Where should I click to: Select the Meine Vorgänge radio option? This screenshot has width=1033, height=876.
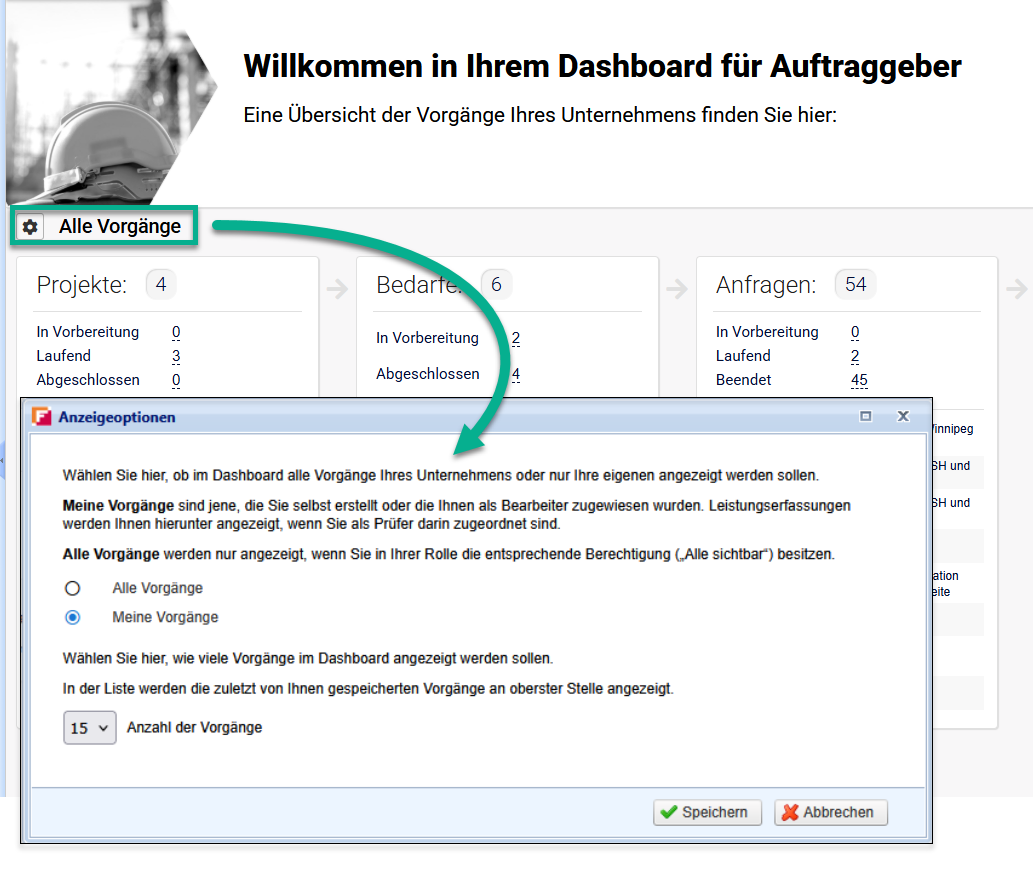pos(72,617)
